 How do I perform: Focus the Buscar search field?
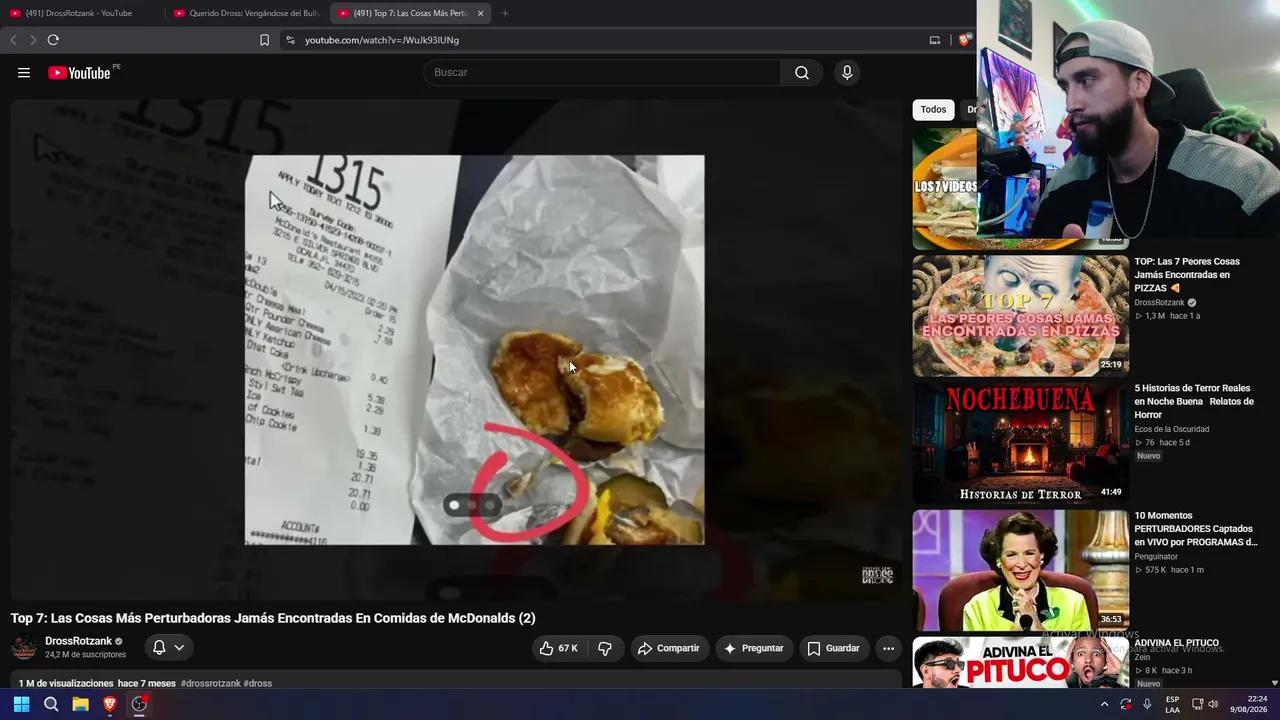click(602, 72)
